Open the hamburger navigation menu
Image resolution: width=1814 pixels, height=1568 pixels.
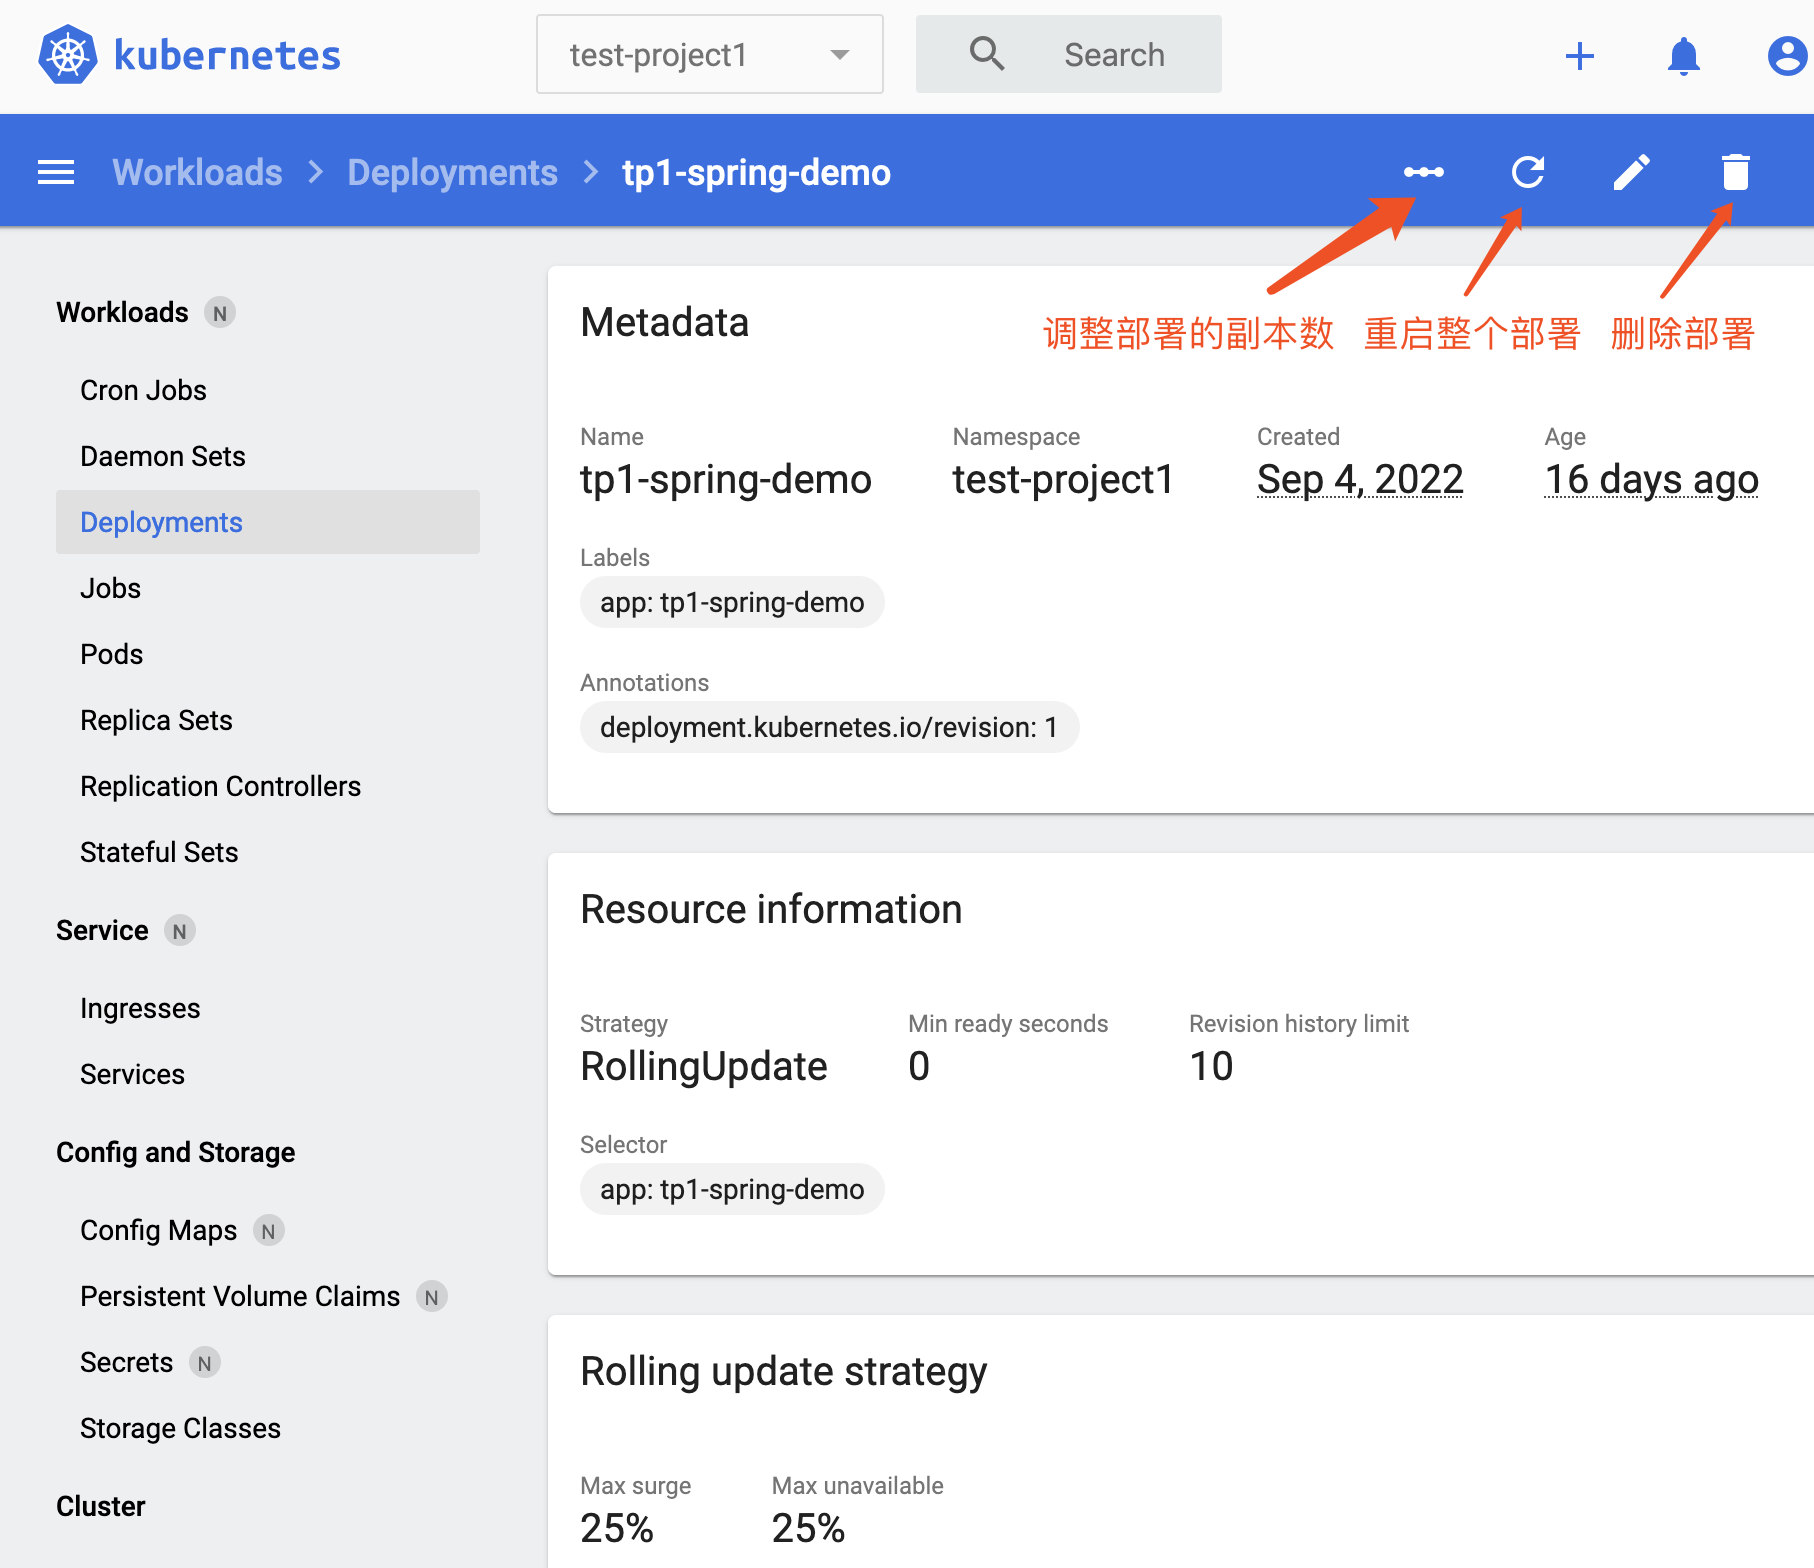(x=56, y=171)
